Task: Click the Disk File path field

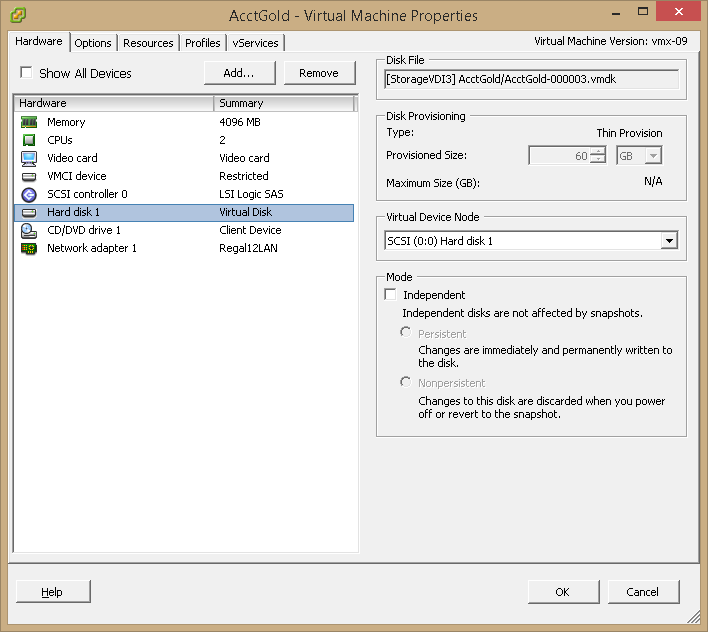Action: click(532, 79)
